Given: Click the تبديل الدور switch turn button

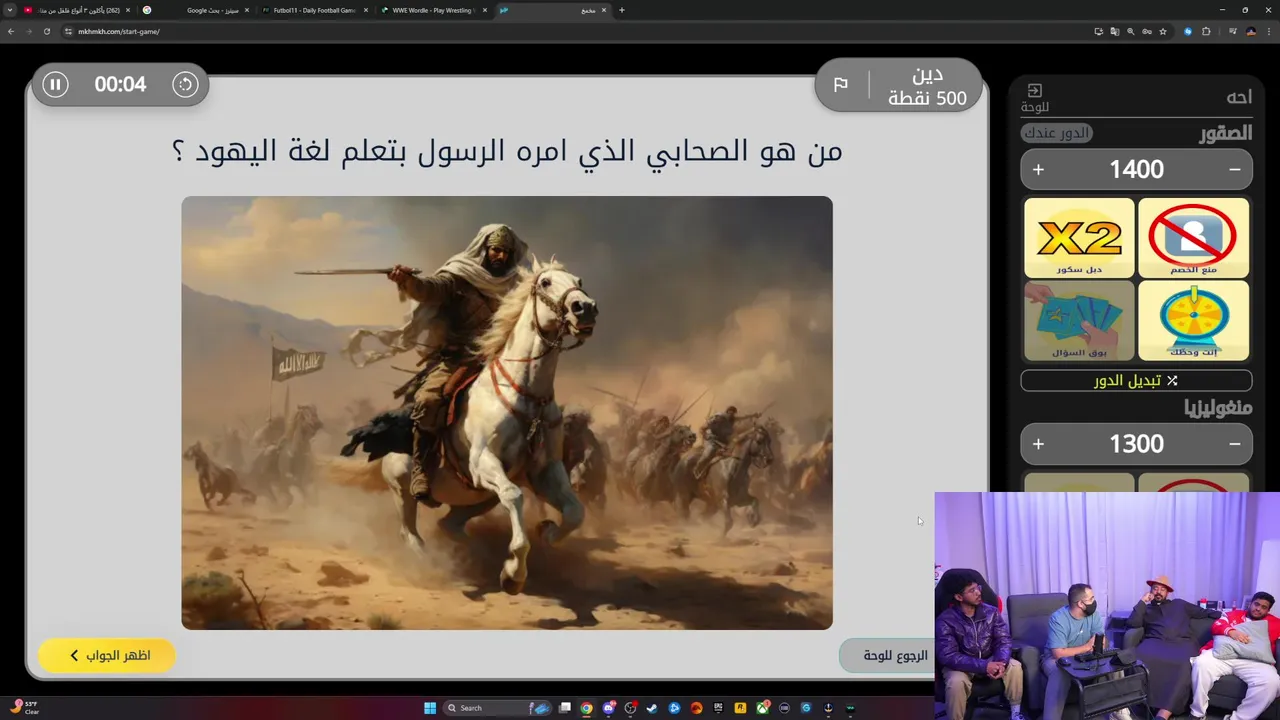Looking at the screenshot, I should coord(1136,381).
